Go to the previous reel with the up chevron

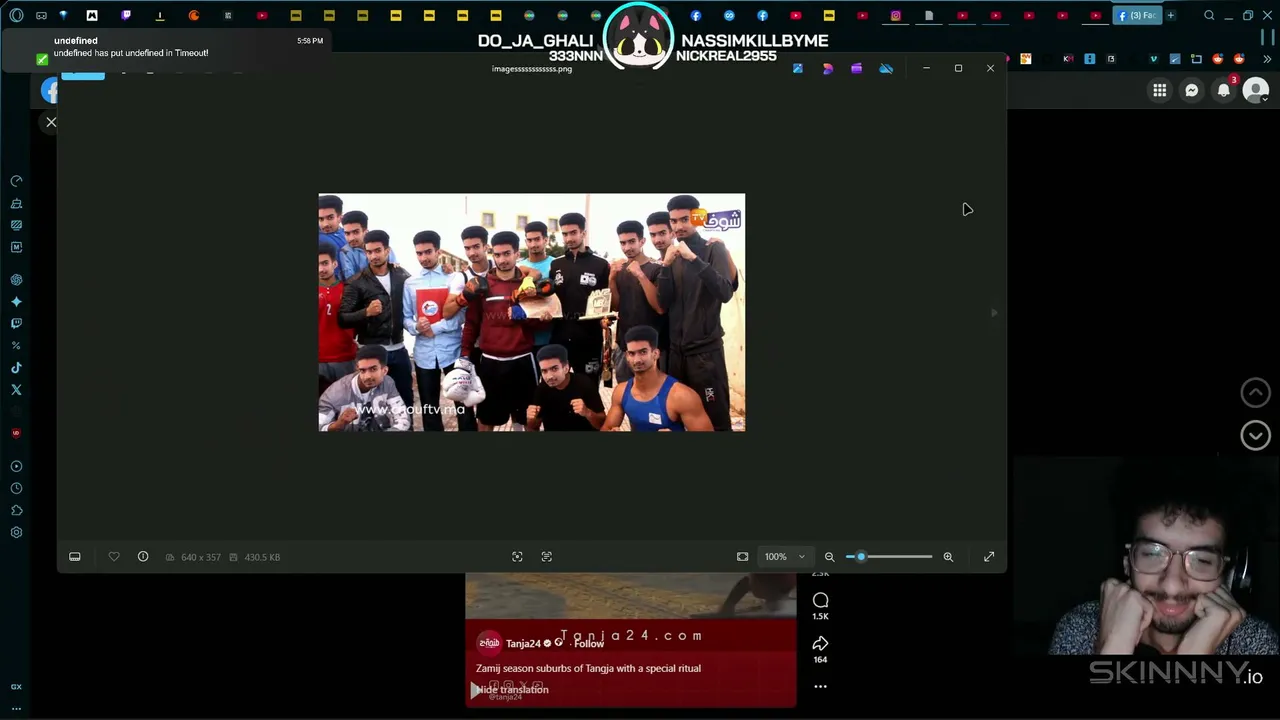tap(1256, 392)
